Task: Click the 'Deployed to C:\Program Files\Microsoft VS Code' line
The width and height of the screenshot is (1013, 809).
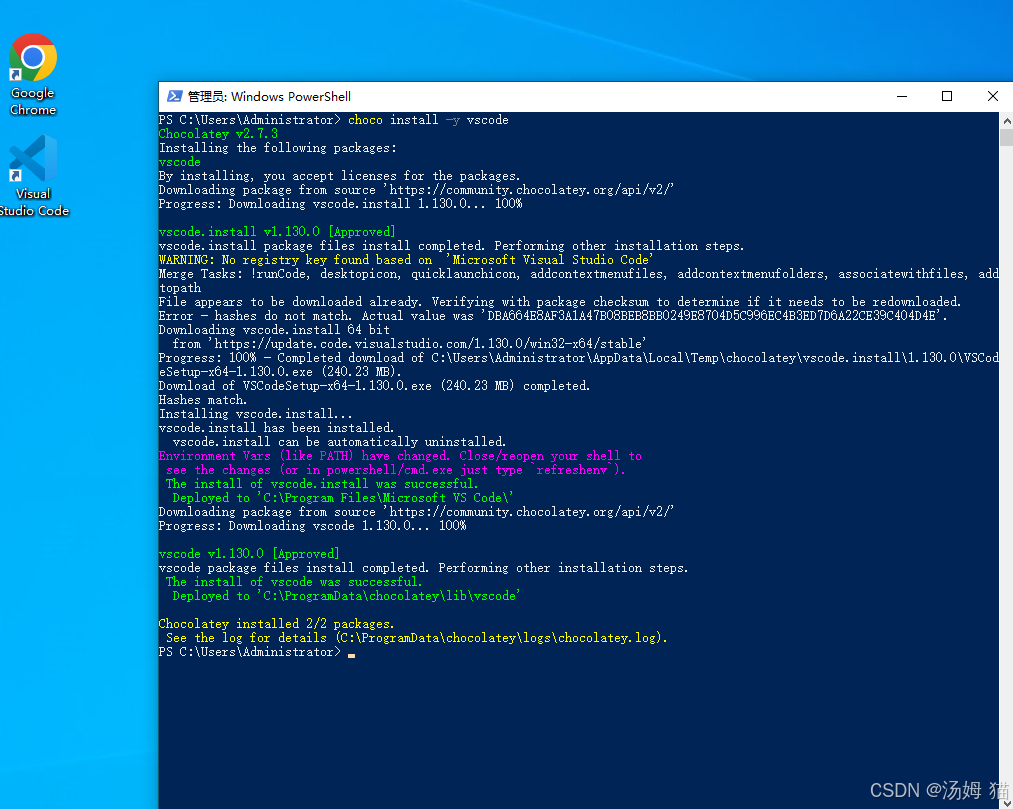Action: click(343, 498)
